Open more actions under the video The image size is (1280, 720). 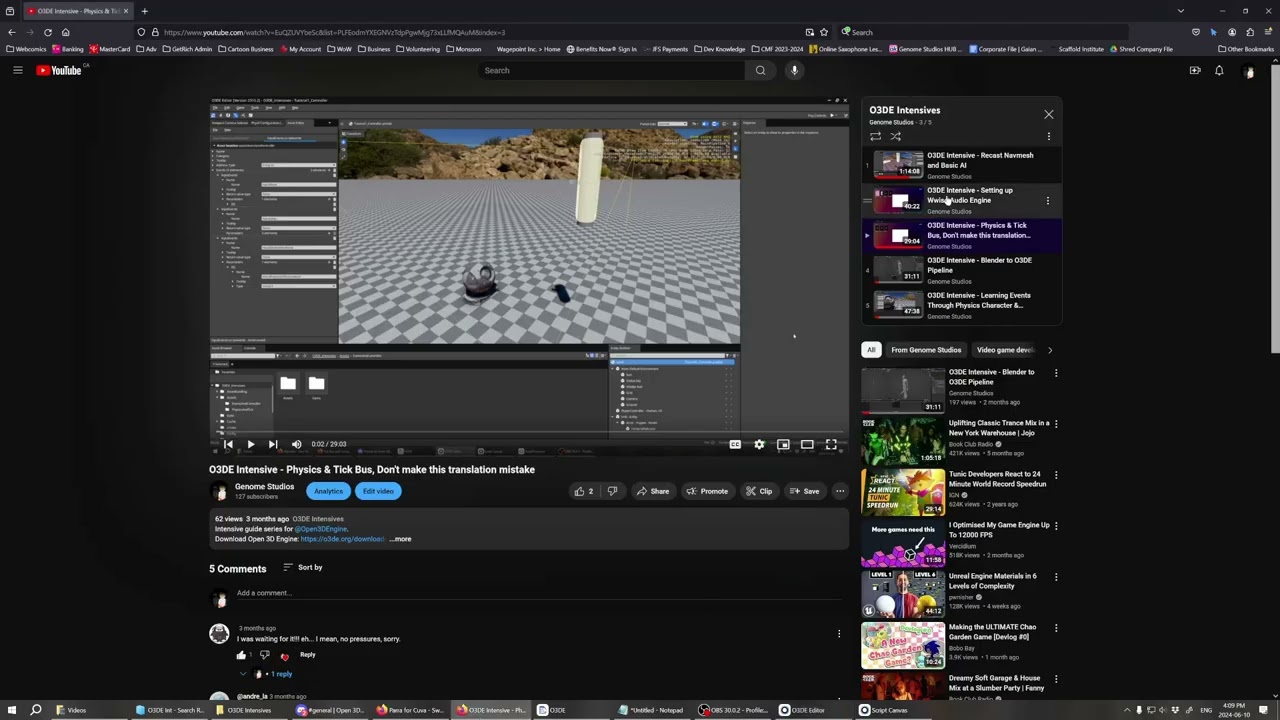coord(840,491)
